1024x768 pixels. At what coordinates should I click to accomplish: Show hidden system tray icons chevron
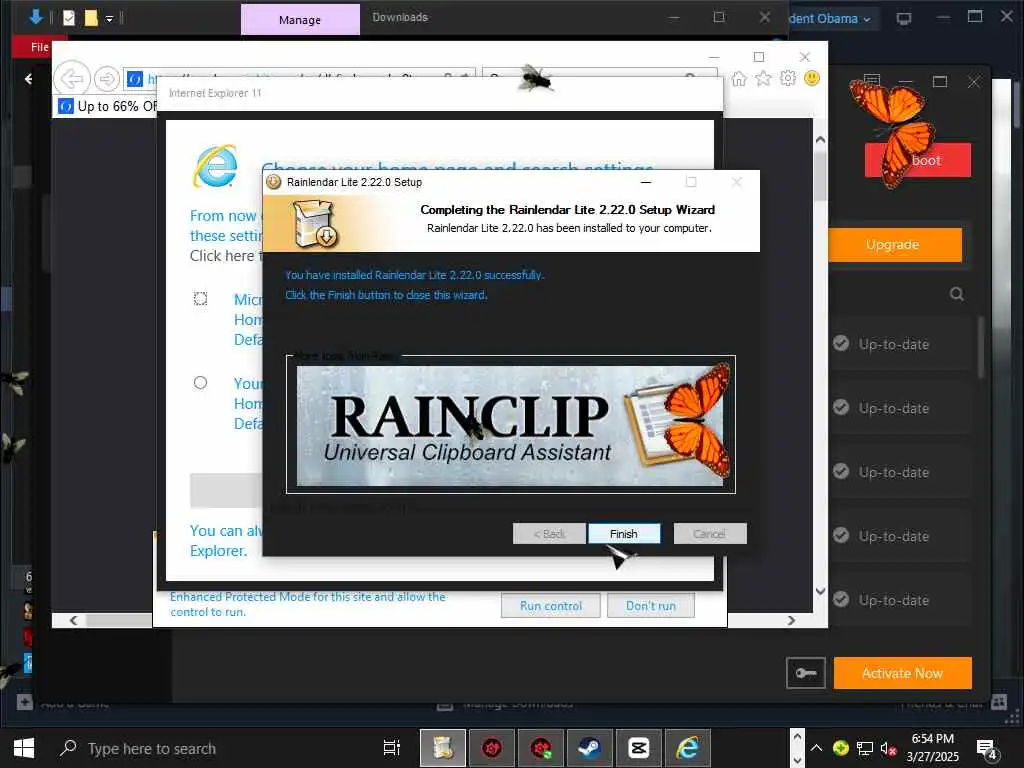click(816, 748)
